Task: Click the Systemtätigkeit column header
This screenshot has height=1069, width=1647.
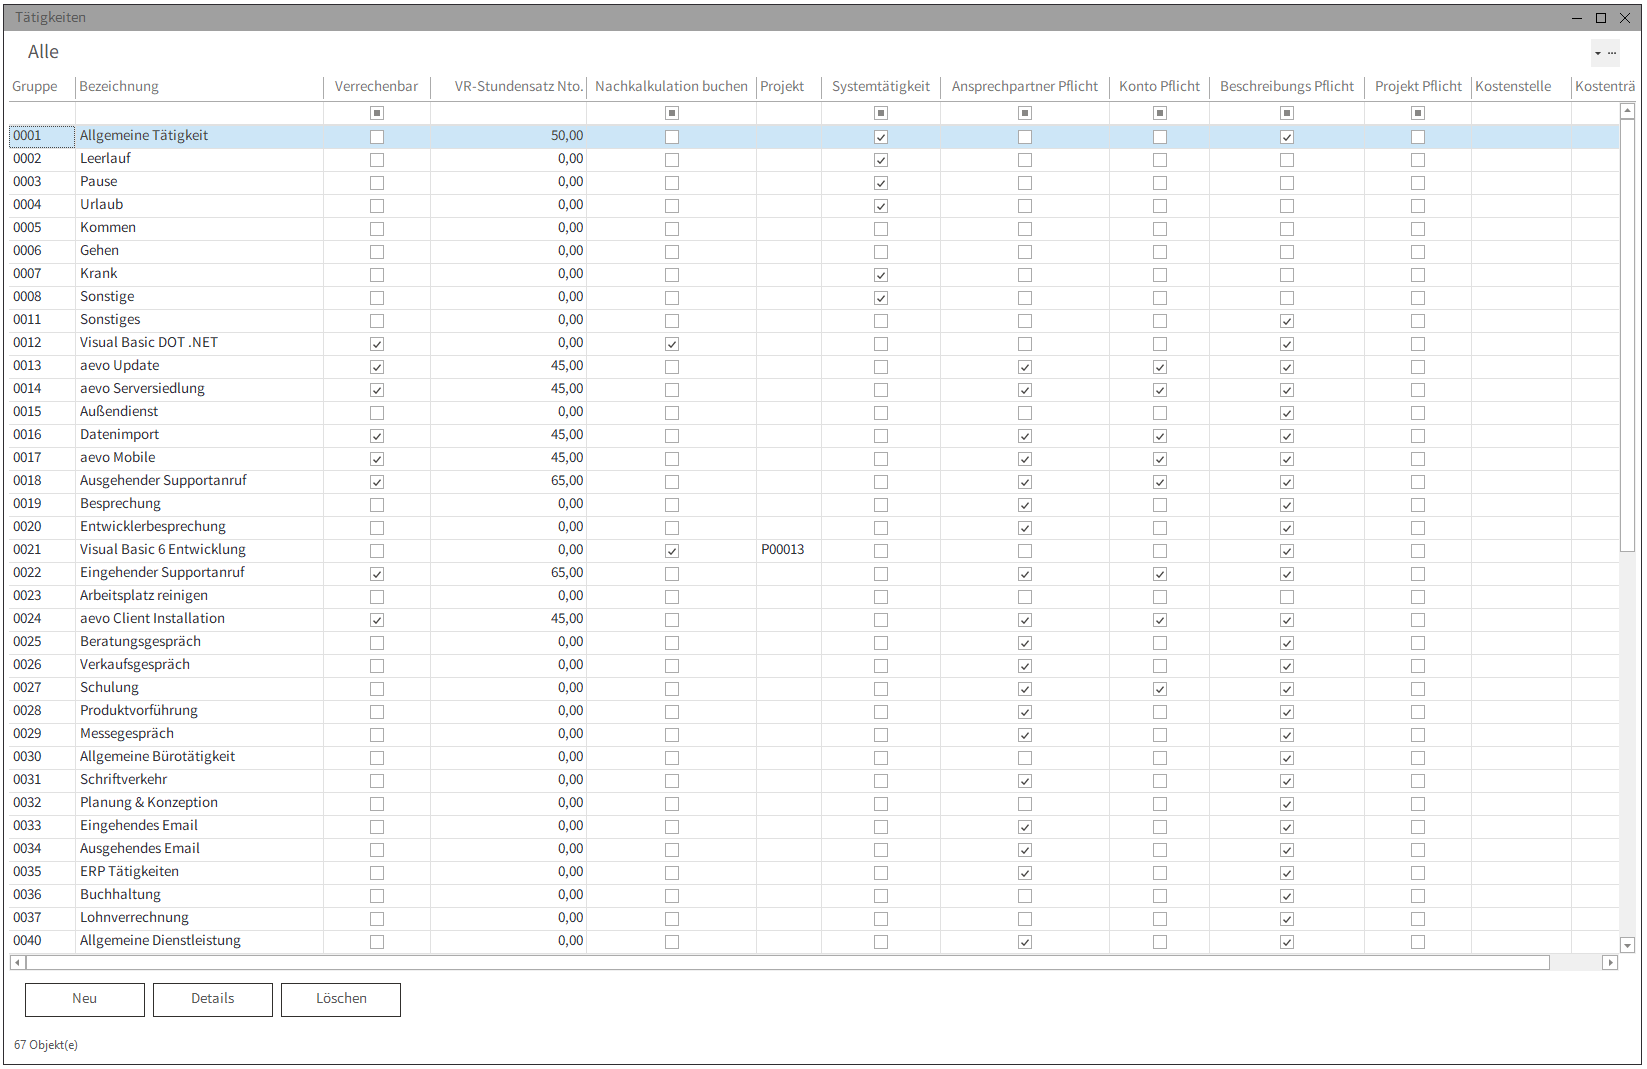Action: click(x=881, y=87)
